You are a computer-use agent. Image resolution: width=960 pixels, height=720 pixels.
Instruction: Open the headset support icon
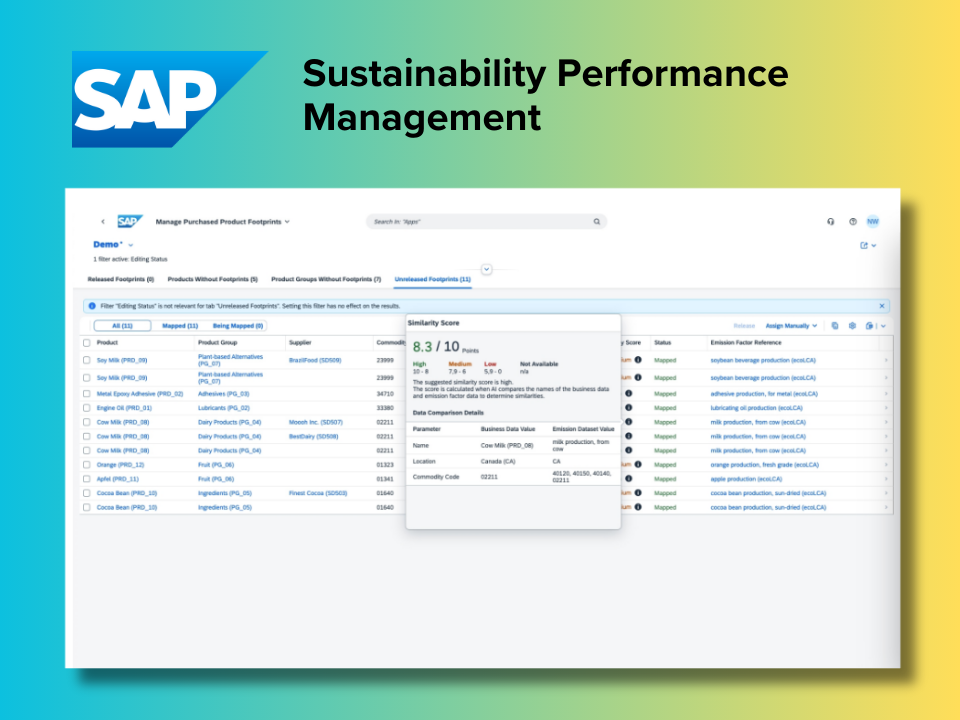(830, 222)
